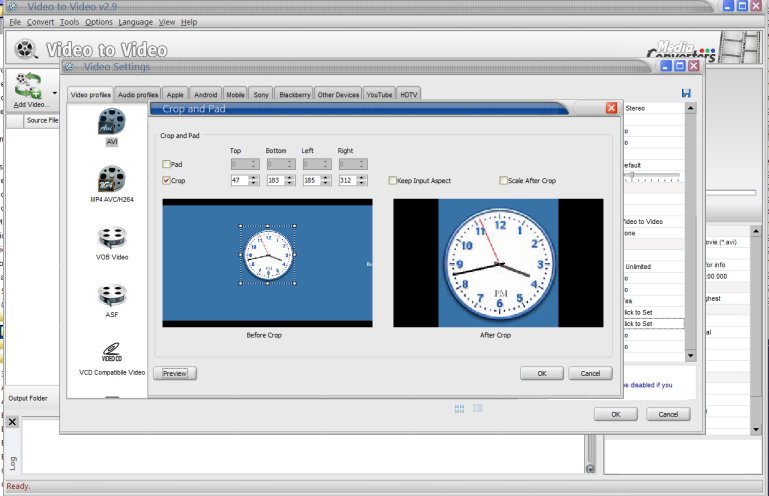Switch to the Audio profiles tab
The height and width of the screenshot is (496, 769).
click(138, 94)
